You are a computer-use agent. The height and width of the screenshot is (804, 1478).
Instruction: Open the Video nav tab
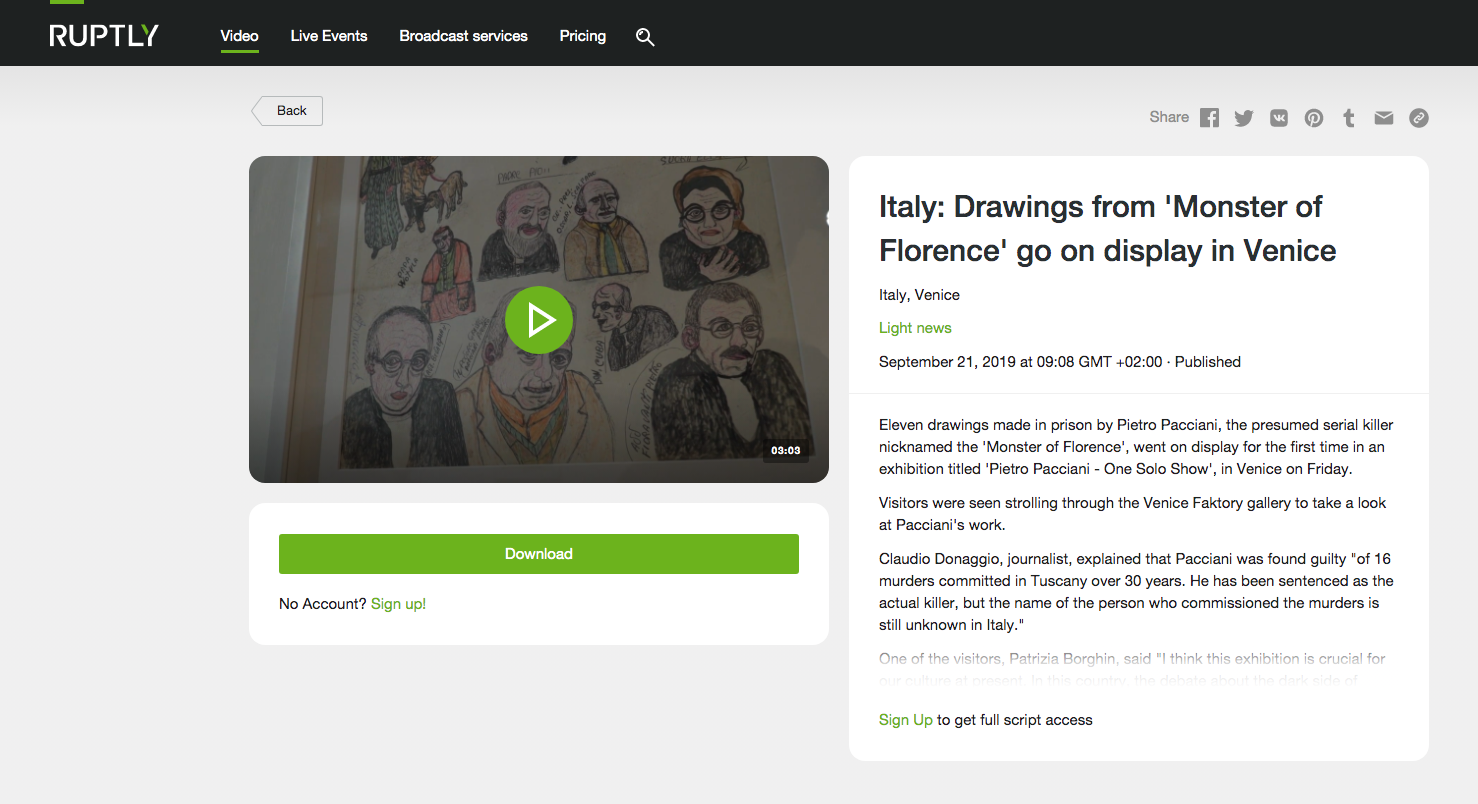(240, 36)
